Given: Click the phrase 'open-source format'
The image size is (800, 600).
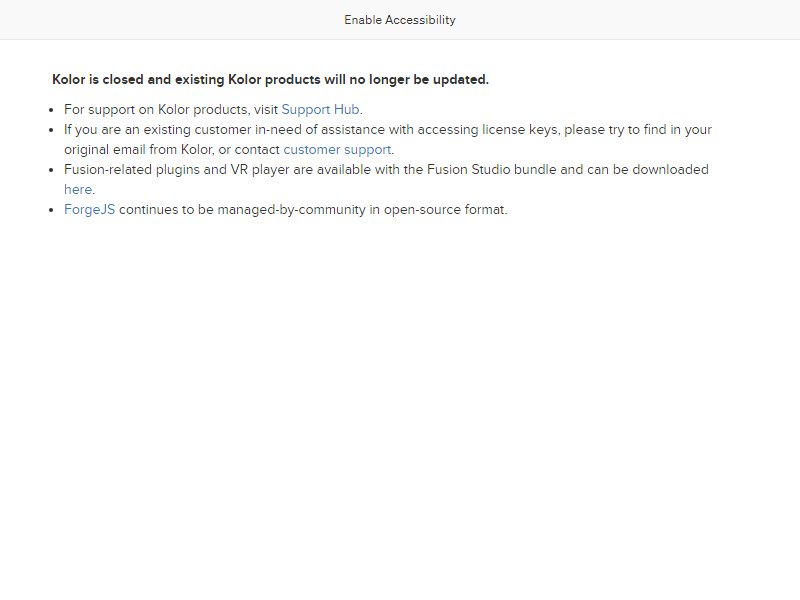Looking at the screenshot, I should 444,210.
